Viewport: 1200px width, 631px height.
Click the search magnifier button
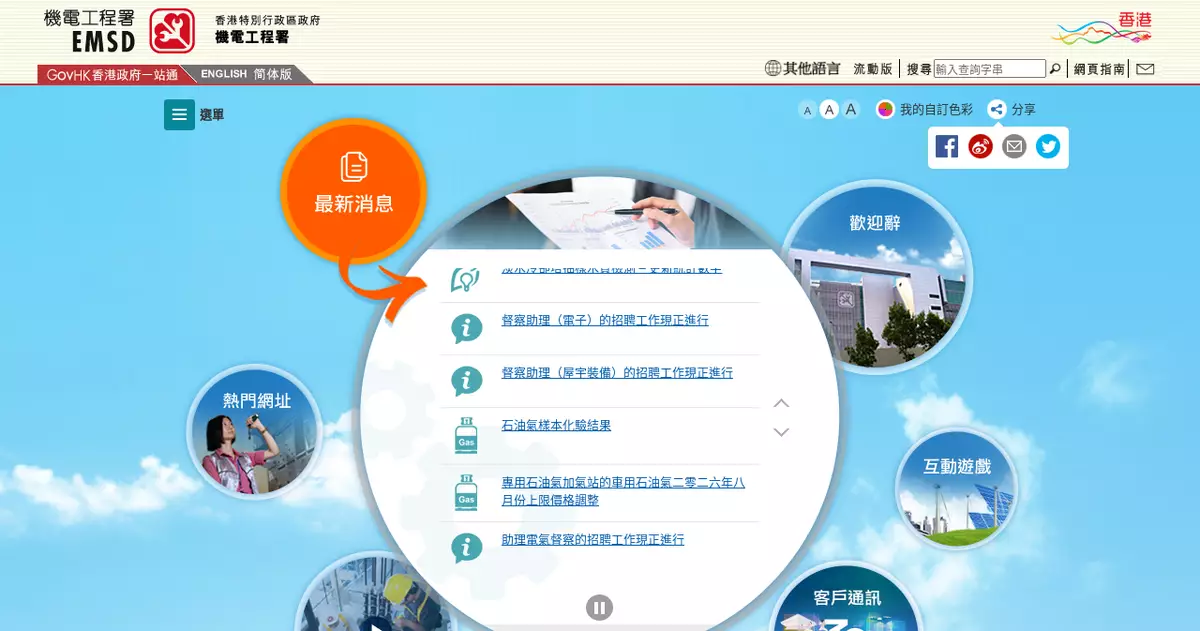(1054, 69)
